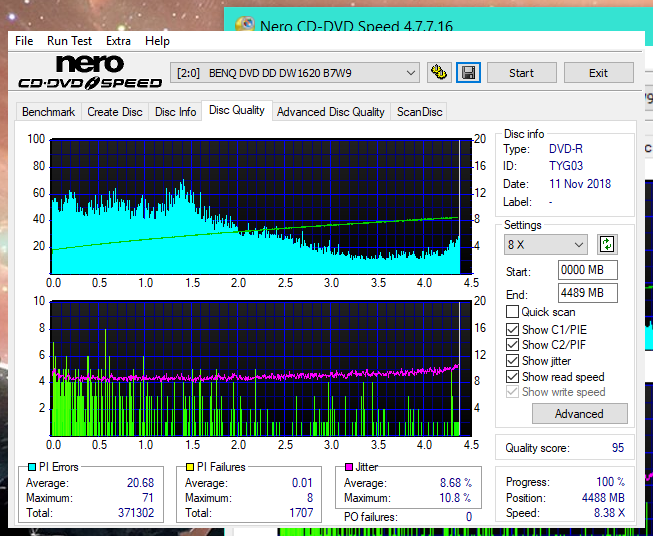Screen dimensions: 653x536
Task: Select the Disc Quality tab
Action: point(237,110)
